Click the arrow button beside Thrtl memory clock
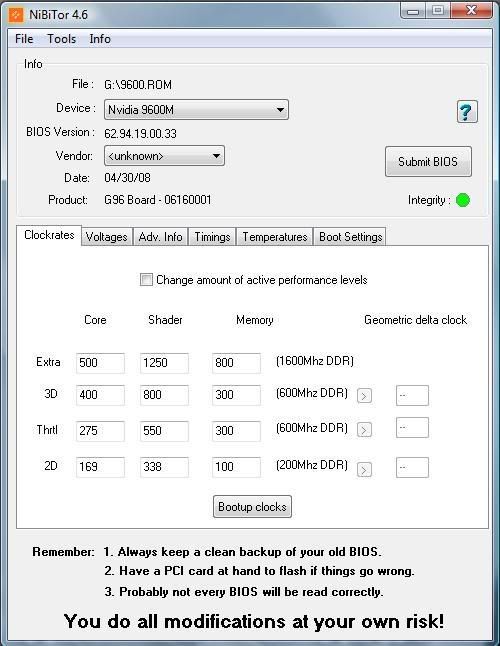The width and height of the screenshot is (500, 646). point(364,430)
